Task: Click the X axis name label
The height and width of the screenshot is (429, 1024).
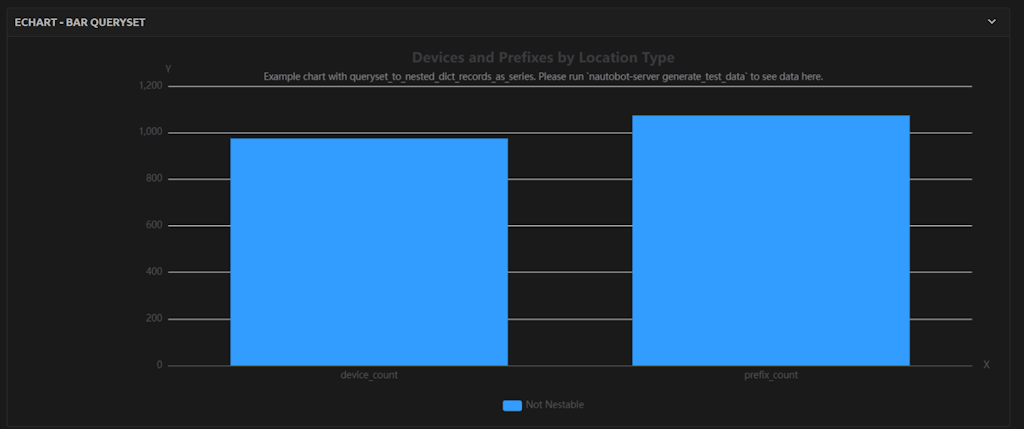Action: (x=986, y=365)
